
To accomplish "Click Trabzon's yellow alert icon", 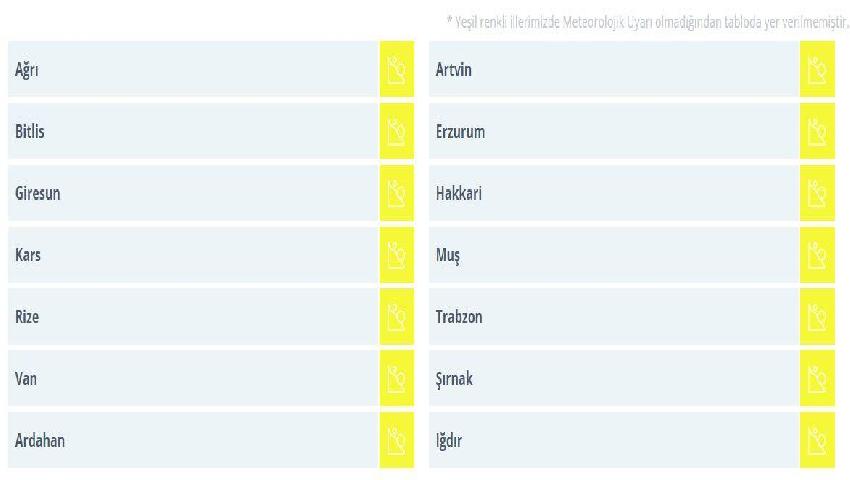I will point(817,316).
